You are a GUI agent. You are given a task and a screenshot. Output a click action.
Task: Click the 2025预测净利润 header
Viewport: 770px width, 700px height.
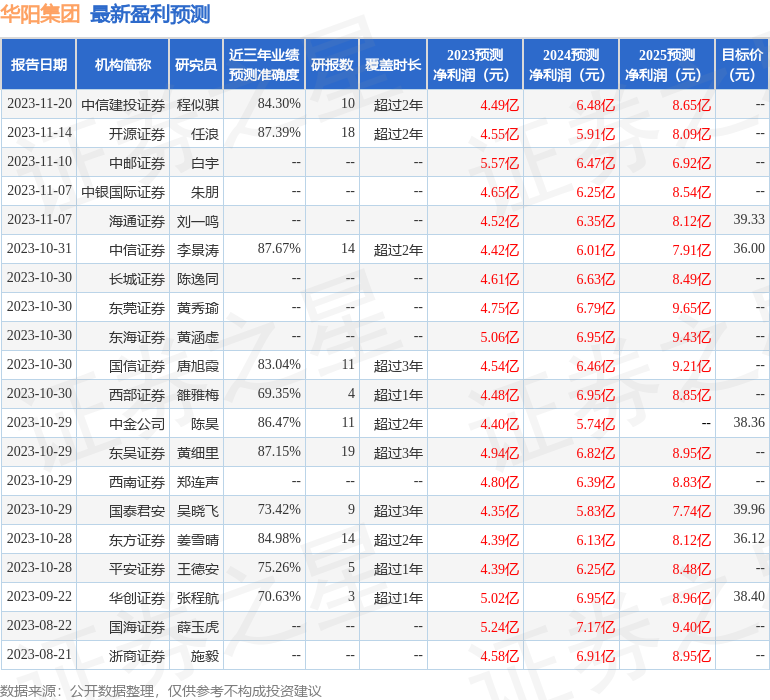click(x=667, y=65)
